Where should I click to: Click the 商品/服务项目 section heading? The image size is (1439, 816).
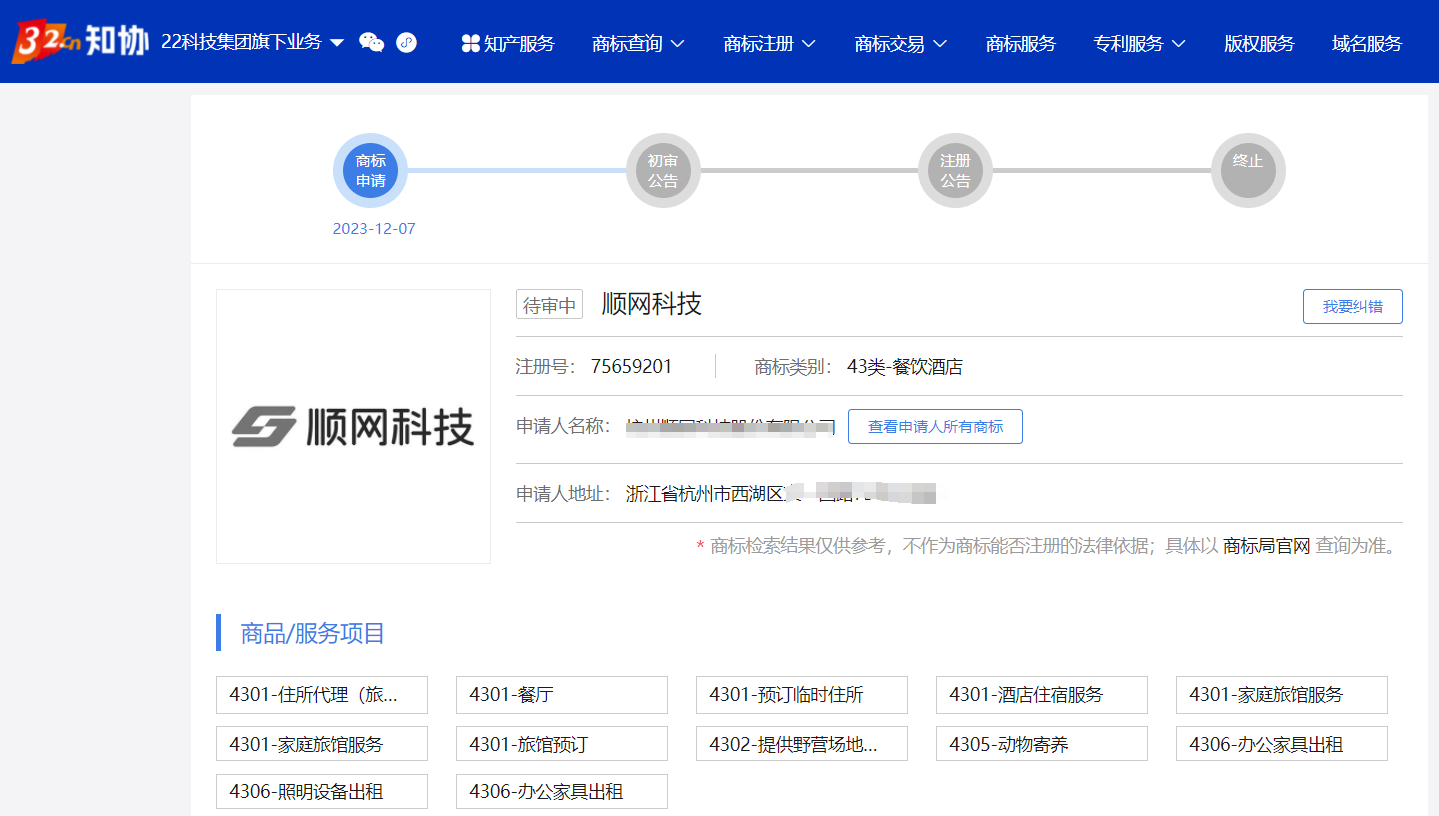coord(313,633)
